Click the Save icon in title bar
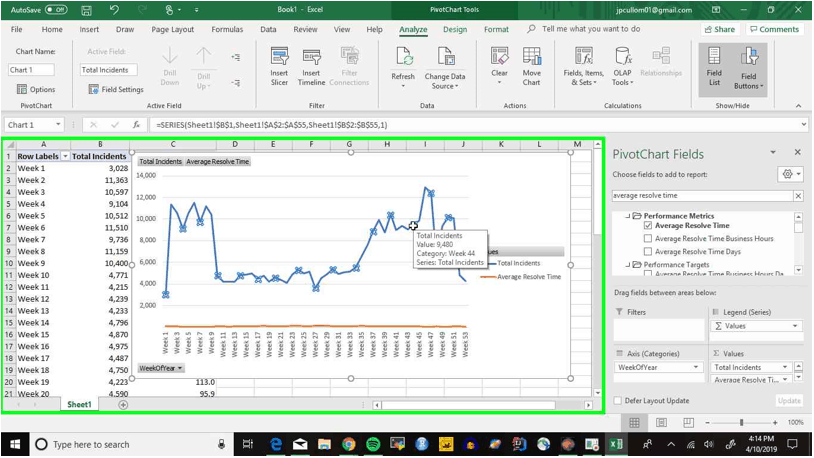The height and width of the screenshot is (458, 814). [87, 10]
